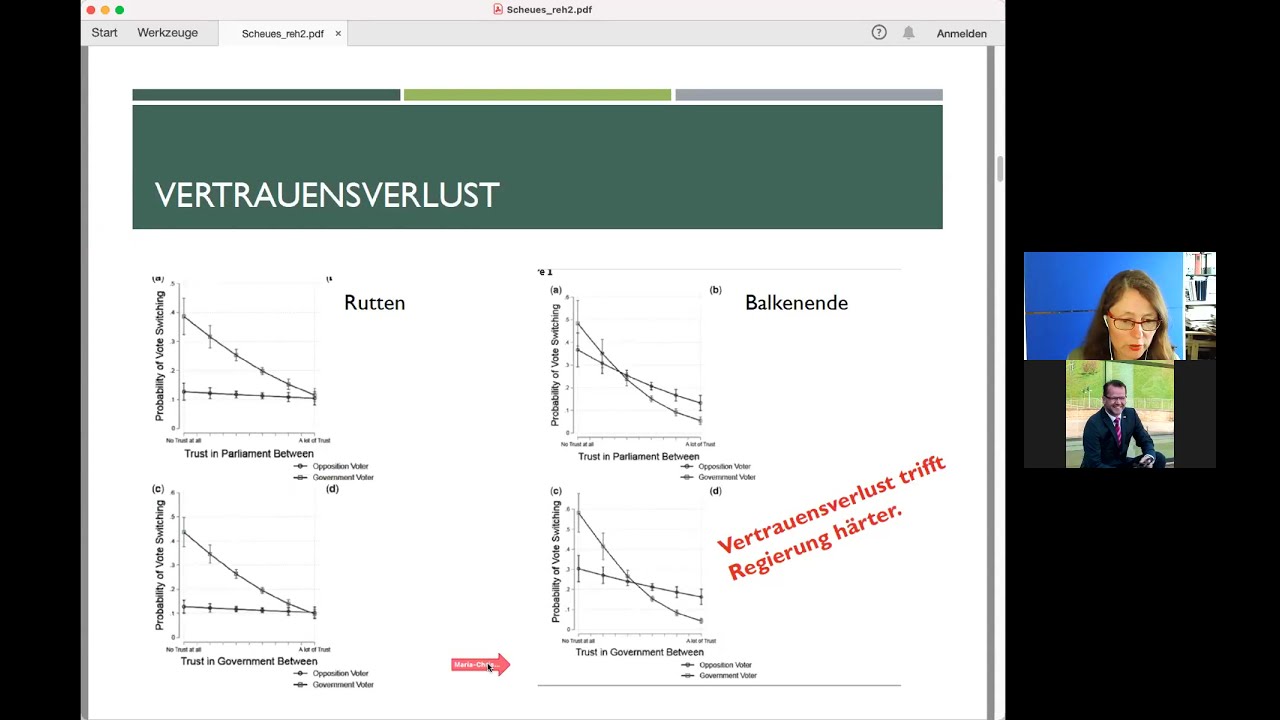Click the Anmelden sign-in button

tap(961, 33)
